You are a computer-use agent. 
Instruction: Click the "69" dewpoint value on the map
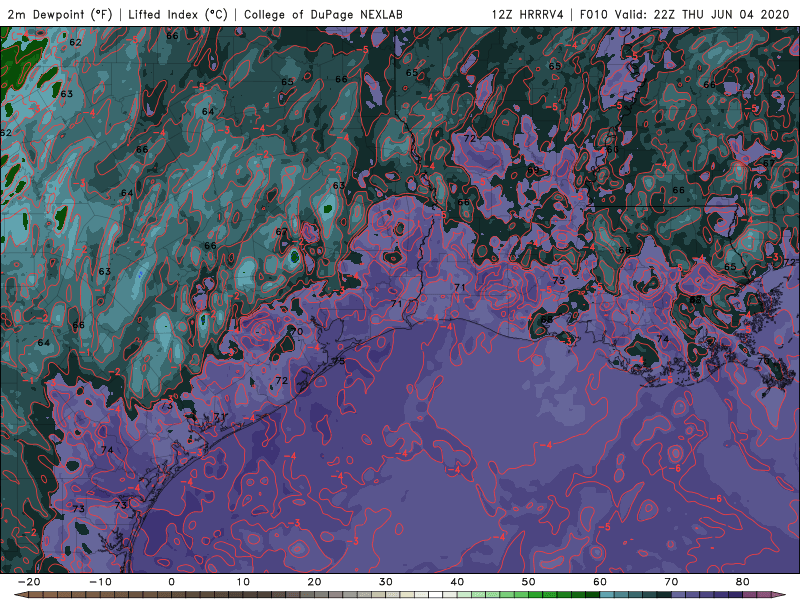click(x=533, y=170)
